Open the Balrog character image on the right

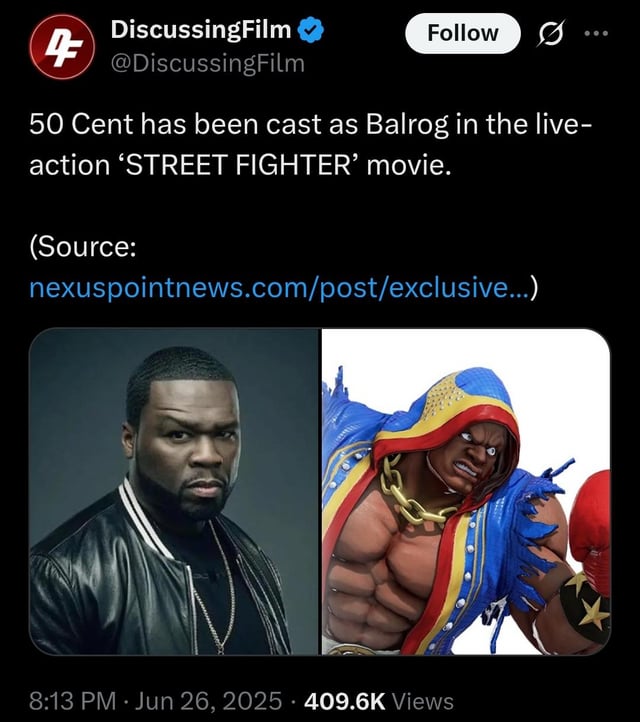466,491
